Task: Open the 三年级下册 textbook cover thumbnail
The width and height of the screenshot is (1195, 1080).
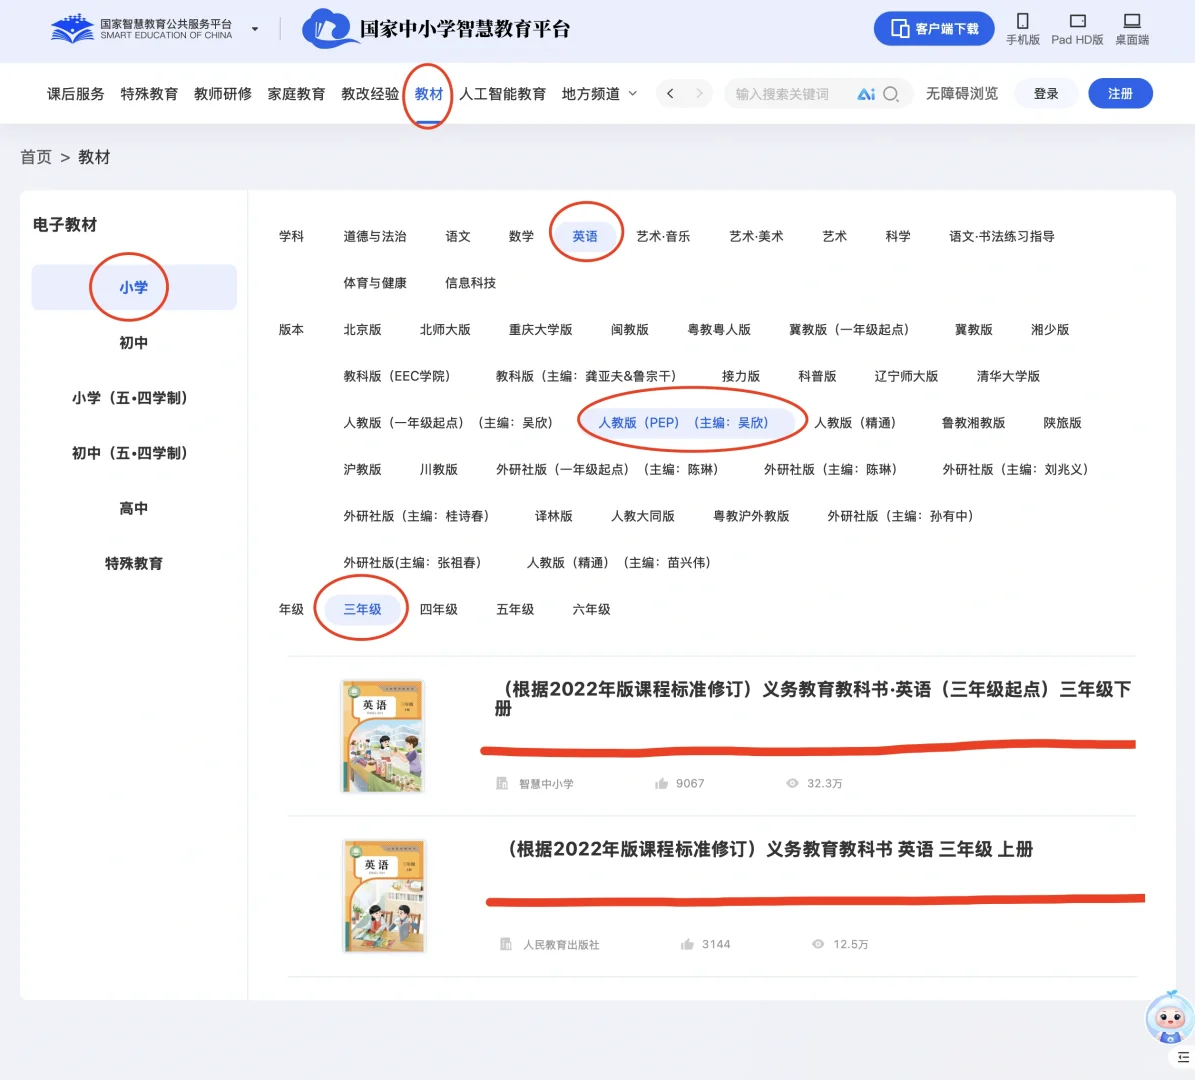Action: pyautogui.click(x=382, y=736)
